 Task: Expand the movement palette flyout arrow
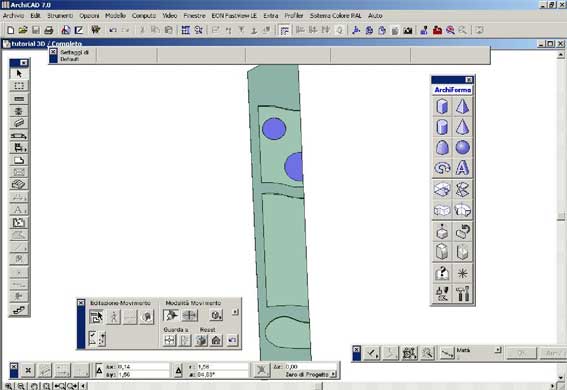(235, 312)
